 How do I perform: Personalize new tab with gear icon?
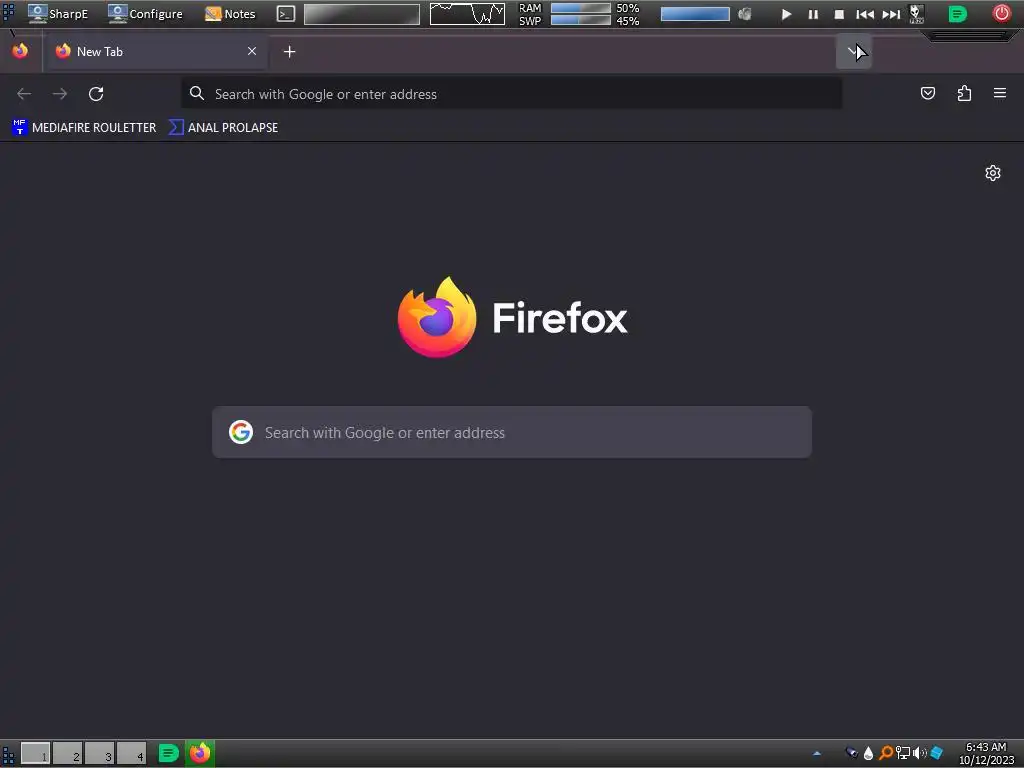click(x=993, y=173)
